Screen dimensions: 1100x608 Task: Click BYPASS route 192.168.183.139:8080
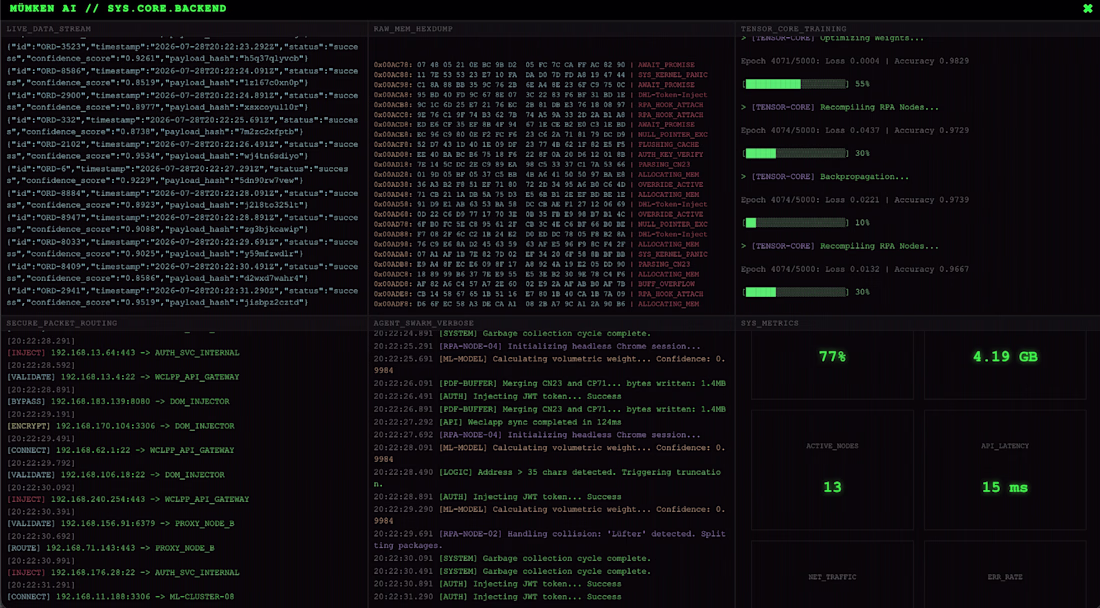[119, 402]
